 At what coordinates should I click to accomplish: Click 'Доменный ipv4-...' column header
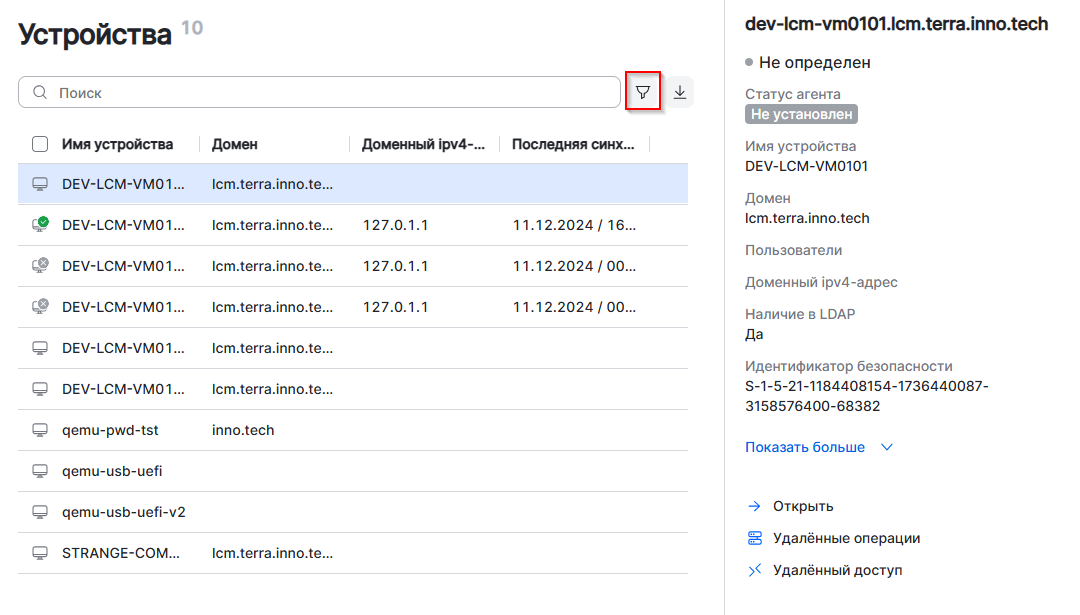[423, 144]
